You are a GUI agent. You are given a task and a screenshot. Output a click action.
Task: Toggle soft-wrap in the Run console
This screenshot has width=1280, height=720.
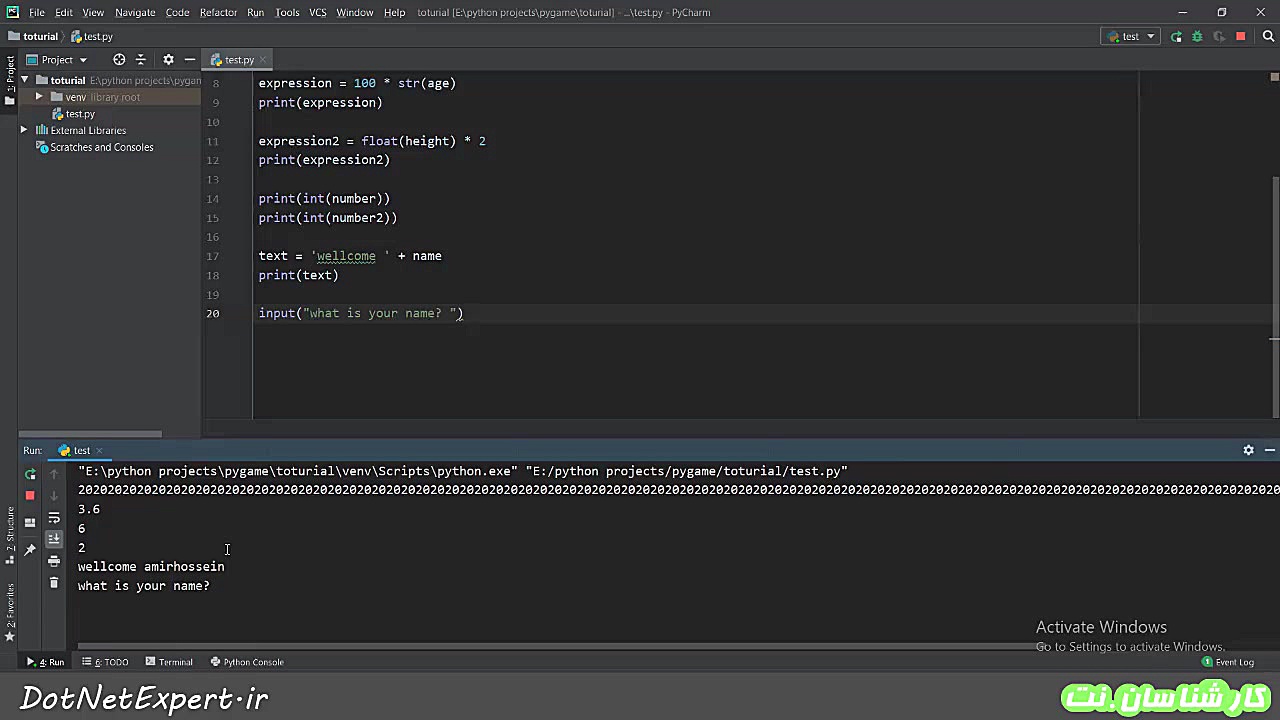click(x=54, y=518)
